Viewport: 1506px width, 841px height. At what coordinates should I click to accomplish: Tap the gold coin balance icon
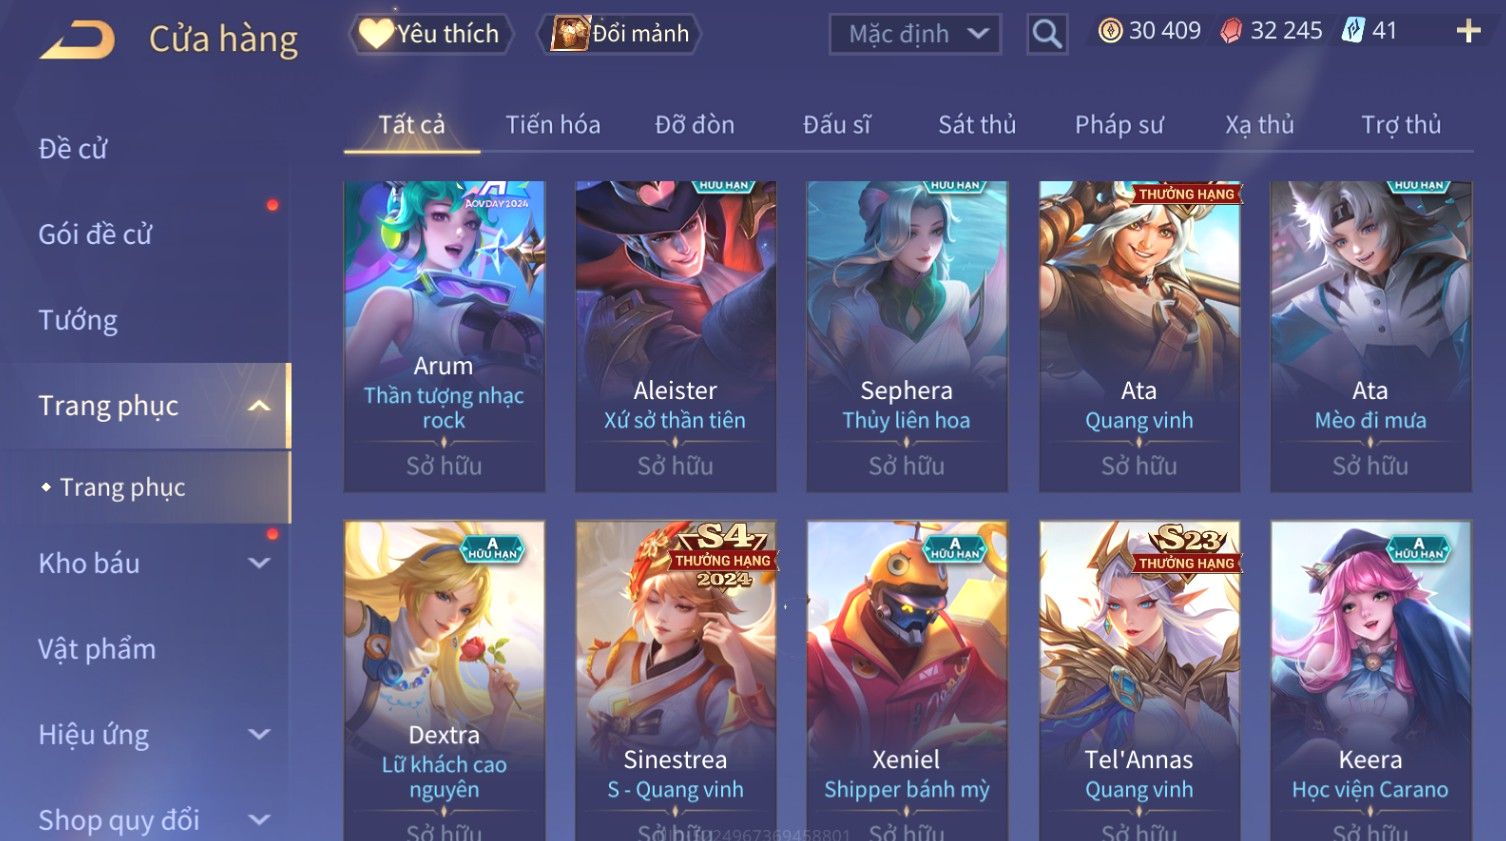pyautogui.click(x=1110, y=31)
